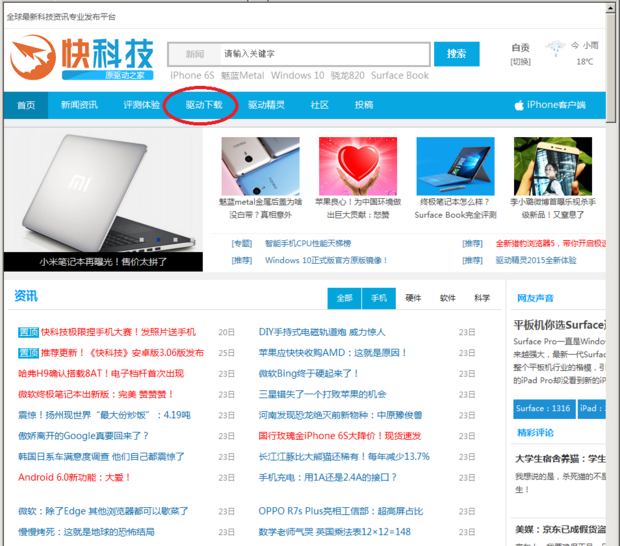Viewport: 620px width, 546px height.
Task: Open OPPO R7s Plus亮相工信部 article
Action: click(x=341, y=511)
